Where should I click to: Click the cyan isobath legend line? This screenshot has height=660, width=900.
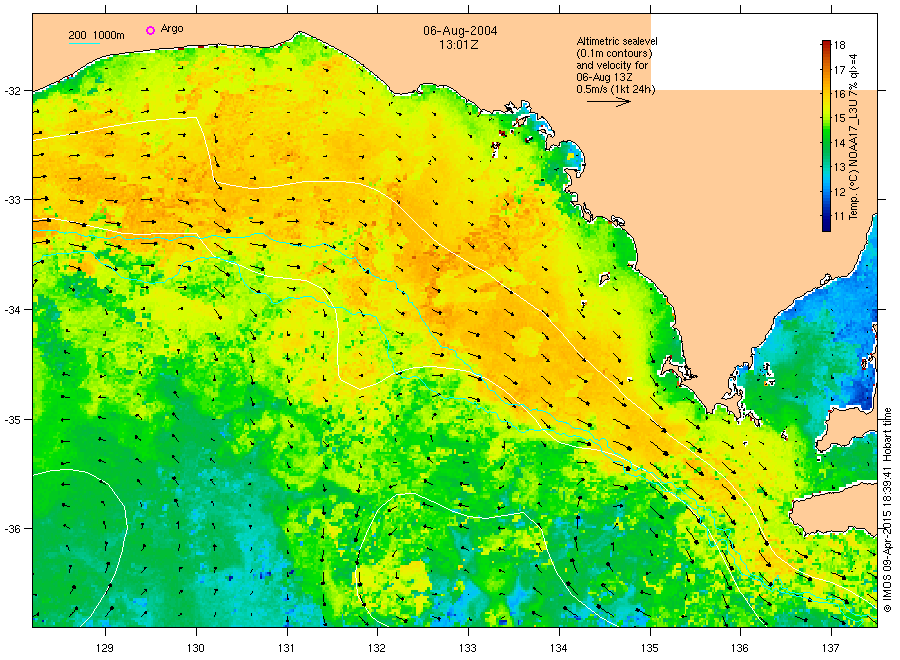[84, 43]
